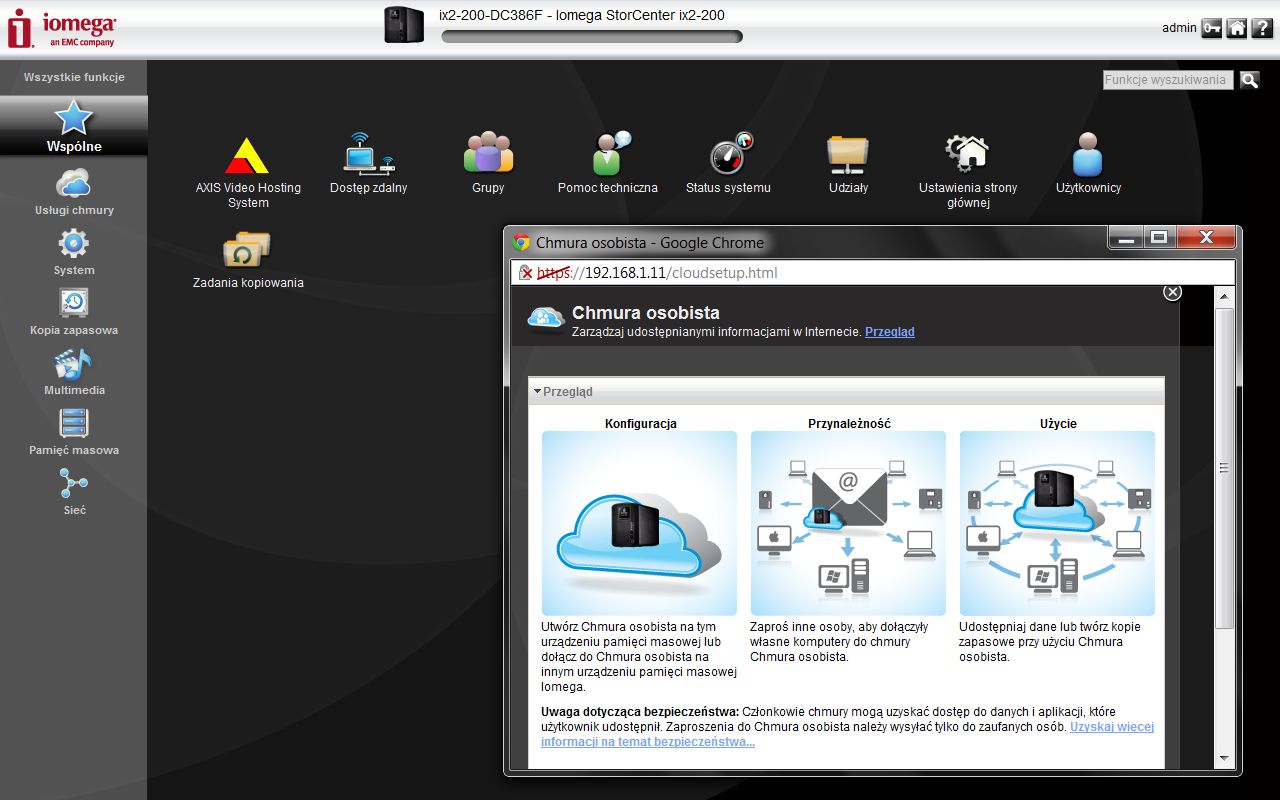Click Chrome icon in popup title bar

pos(521,242)
